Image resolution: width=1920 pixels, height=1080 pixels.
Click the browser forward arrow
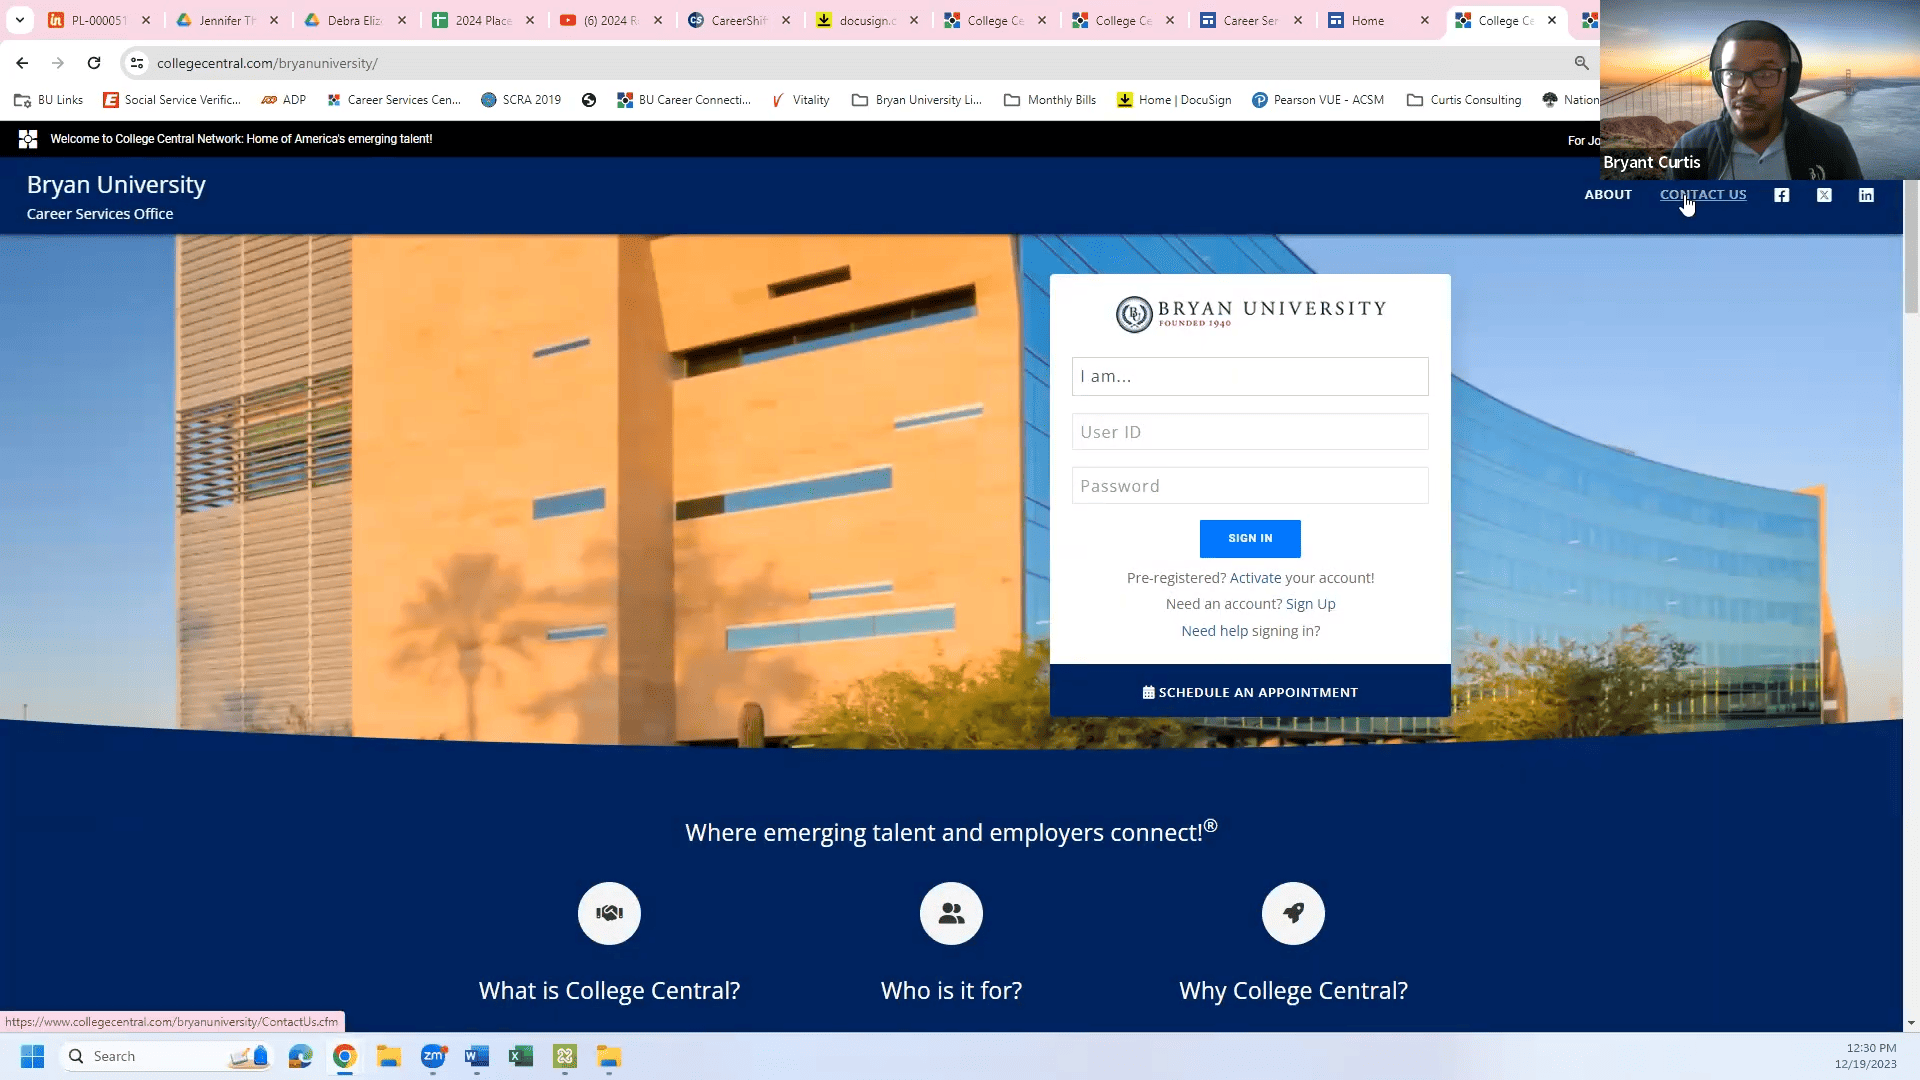pyautogui.click(x=58, y=63)
